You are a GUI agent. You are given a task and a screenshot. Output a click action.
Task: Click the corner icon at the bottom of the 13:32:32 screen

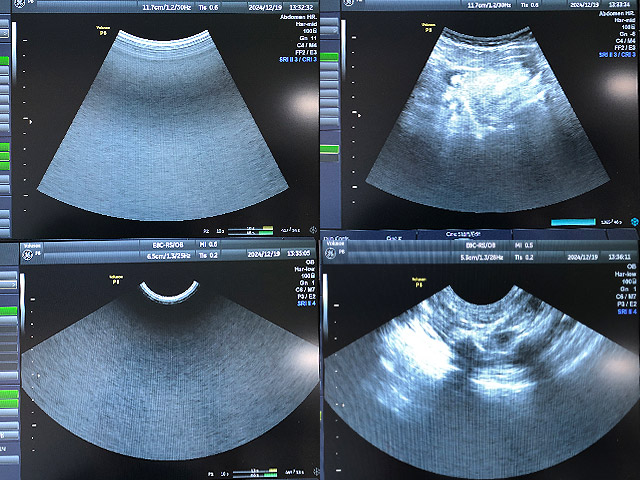313,230
